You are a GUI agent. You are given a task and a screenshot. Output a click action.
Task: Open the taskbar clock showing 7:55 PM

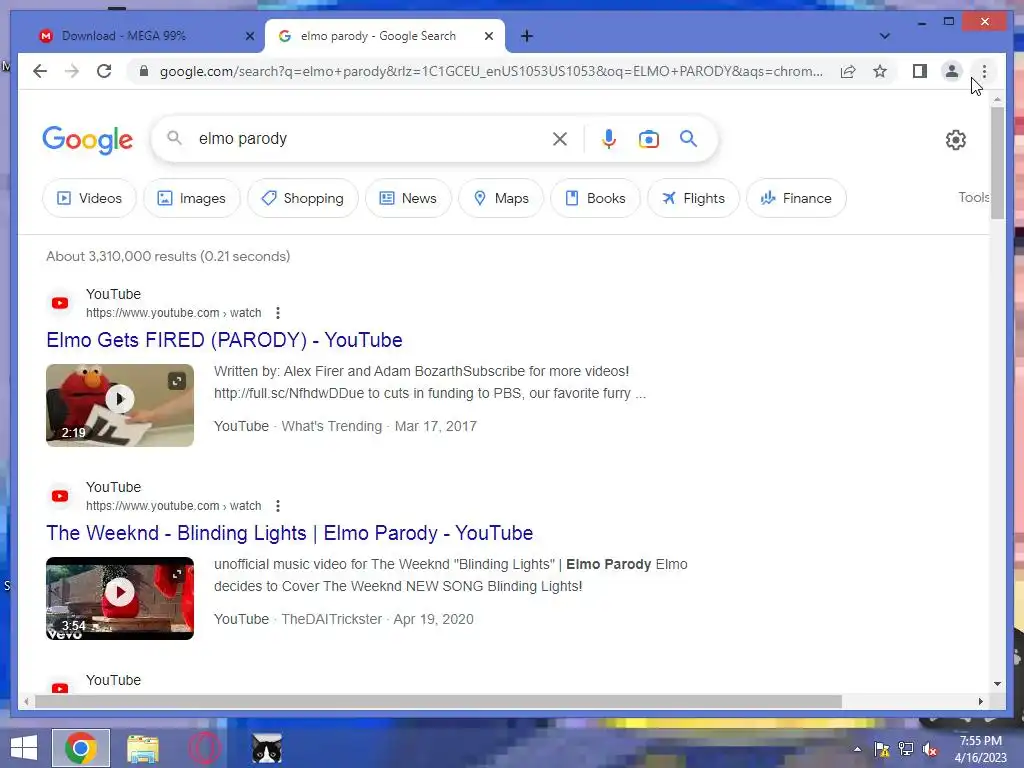point(980,749)
